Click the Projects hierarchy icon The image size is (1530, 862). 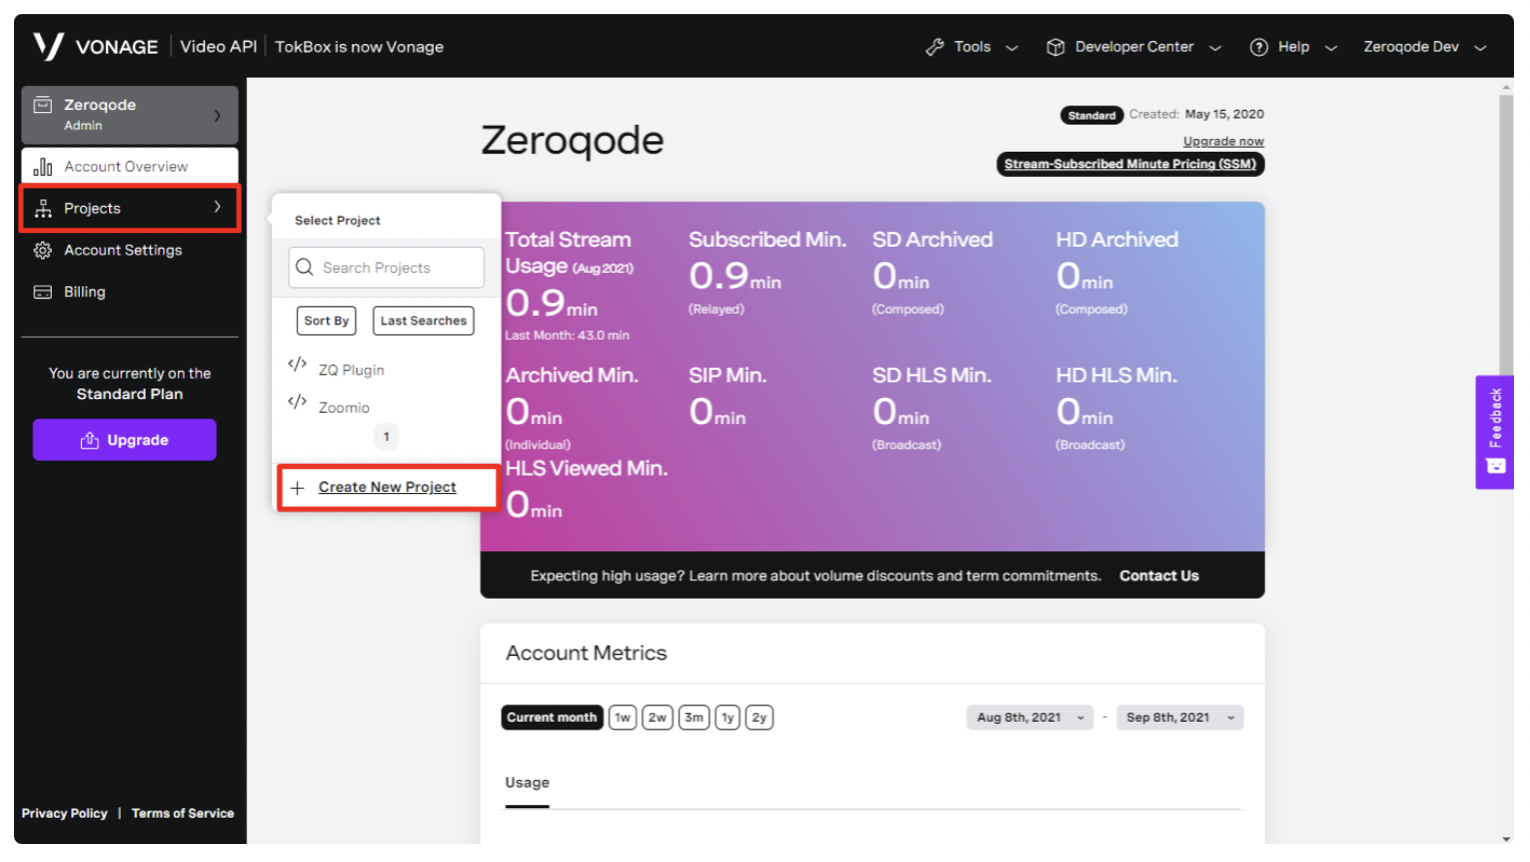point(43,208)
